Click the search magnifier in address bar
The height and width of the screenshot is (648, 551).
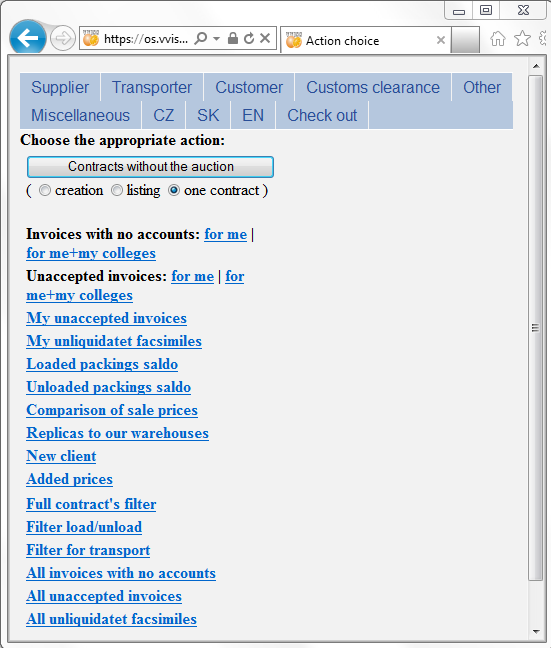pos(201,38)
